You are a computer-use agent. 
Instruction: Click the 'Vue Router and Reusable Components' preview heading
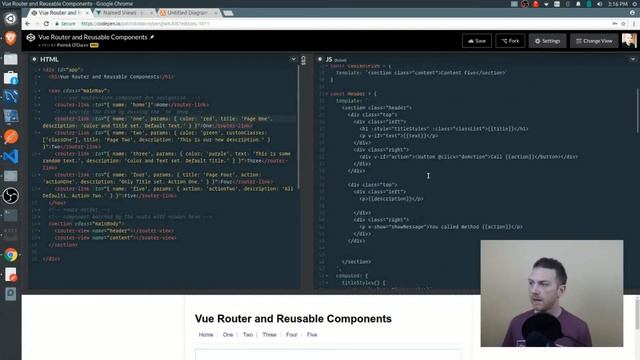(x=293, y=319)
